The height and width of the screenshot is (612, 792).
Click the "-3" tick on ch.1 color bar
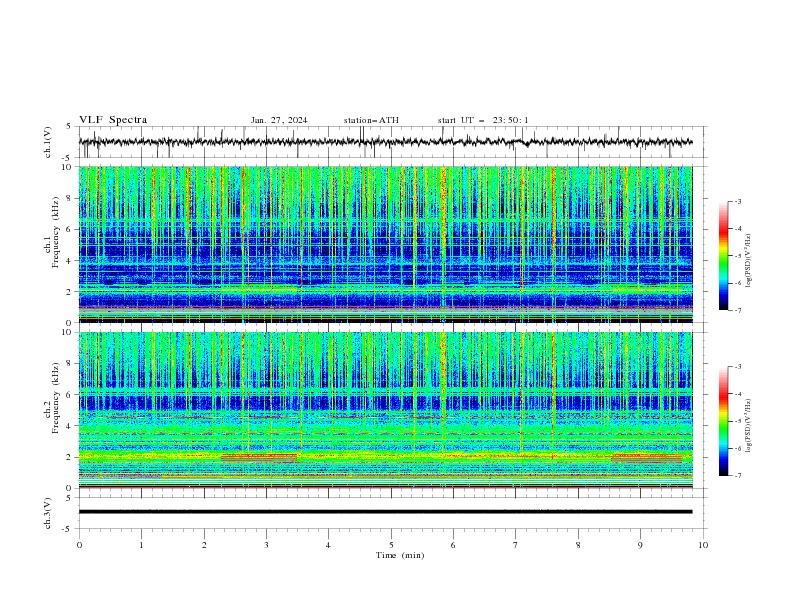[x=738, y=201]
